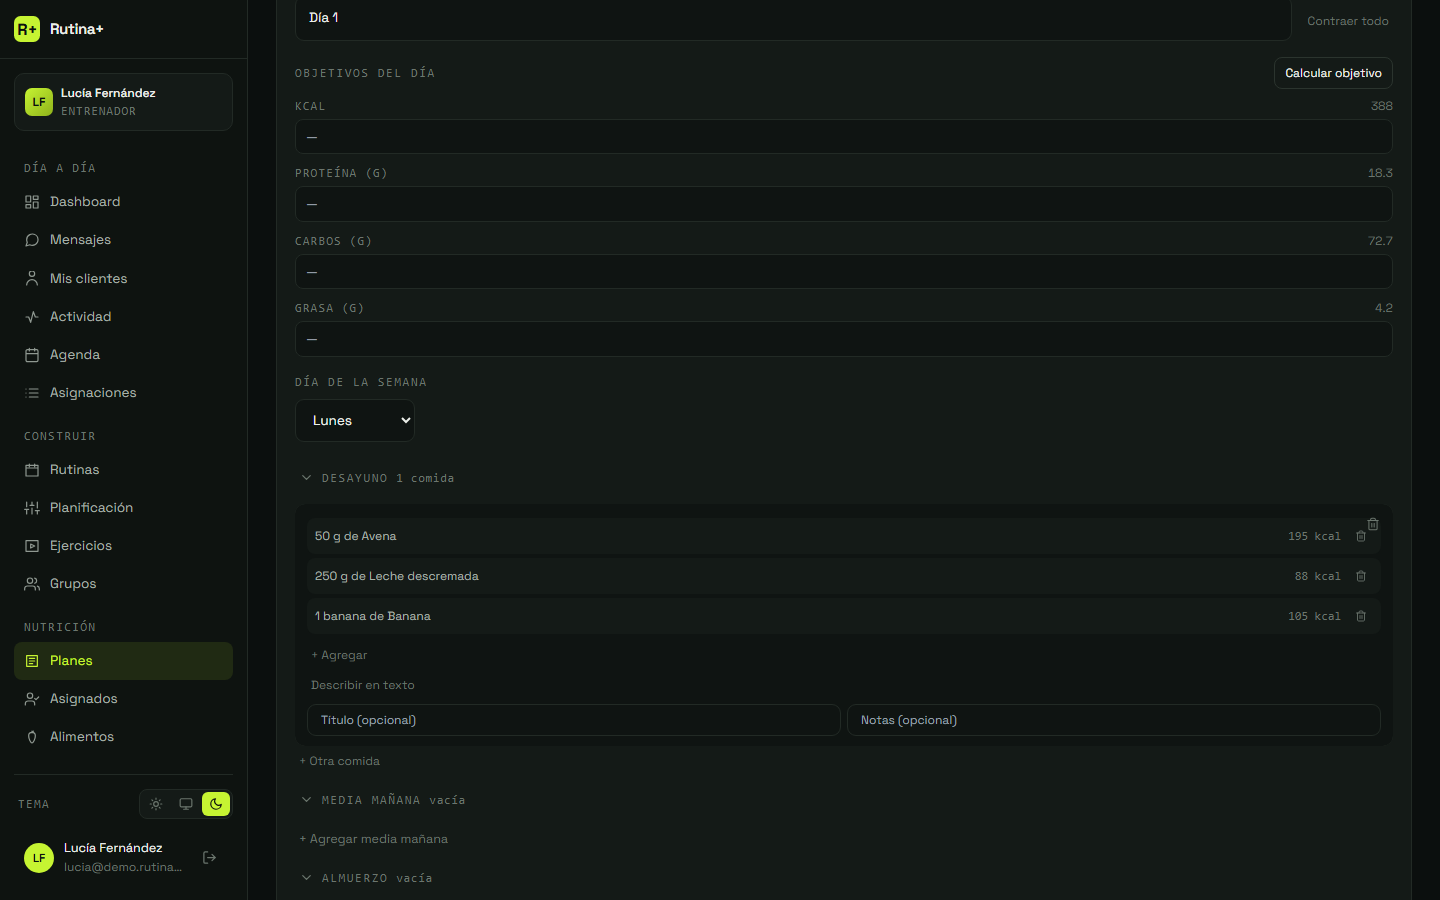Go to Mis clientes person icon
The height and width of the screenshot is (900, 1440).
(32, 279)
